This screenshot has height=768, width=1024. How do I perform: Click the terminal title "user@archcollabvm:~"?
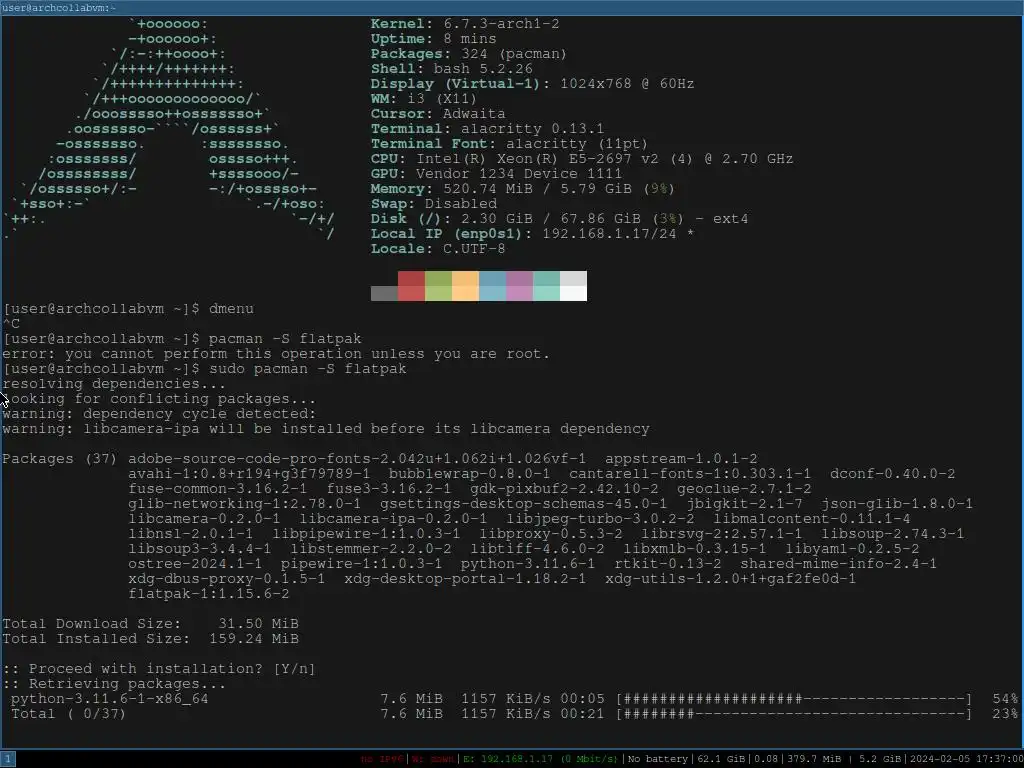(x=59, y=7)
